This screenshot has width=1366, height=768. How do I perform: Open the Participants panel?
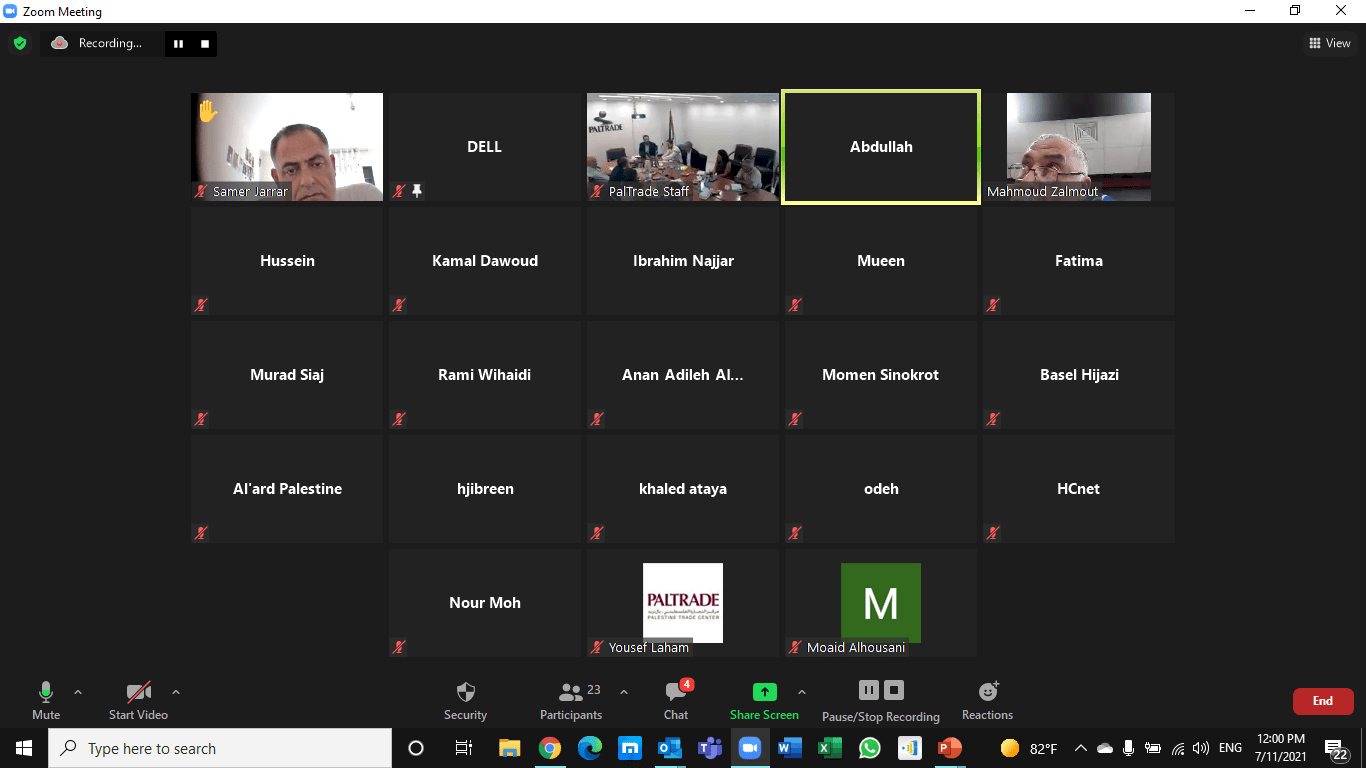(x=571, y=692)
